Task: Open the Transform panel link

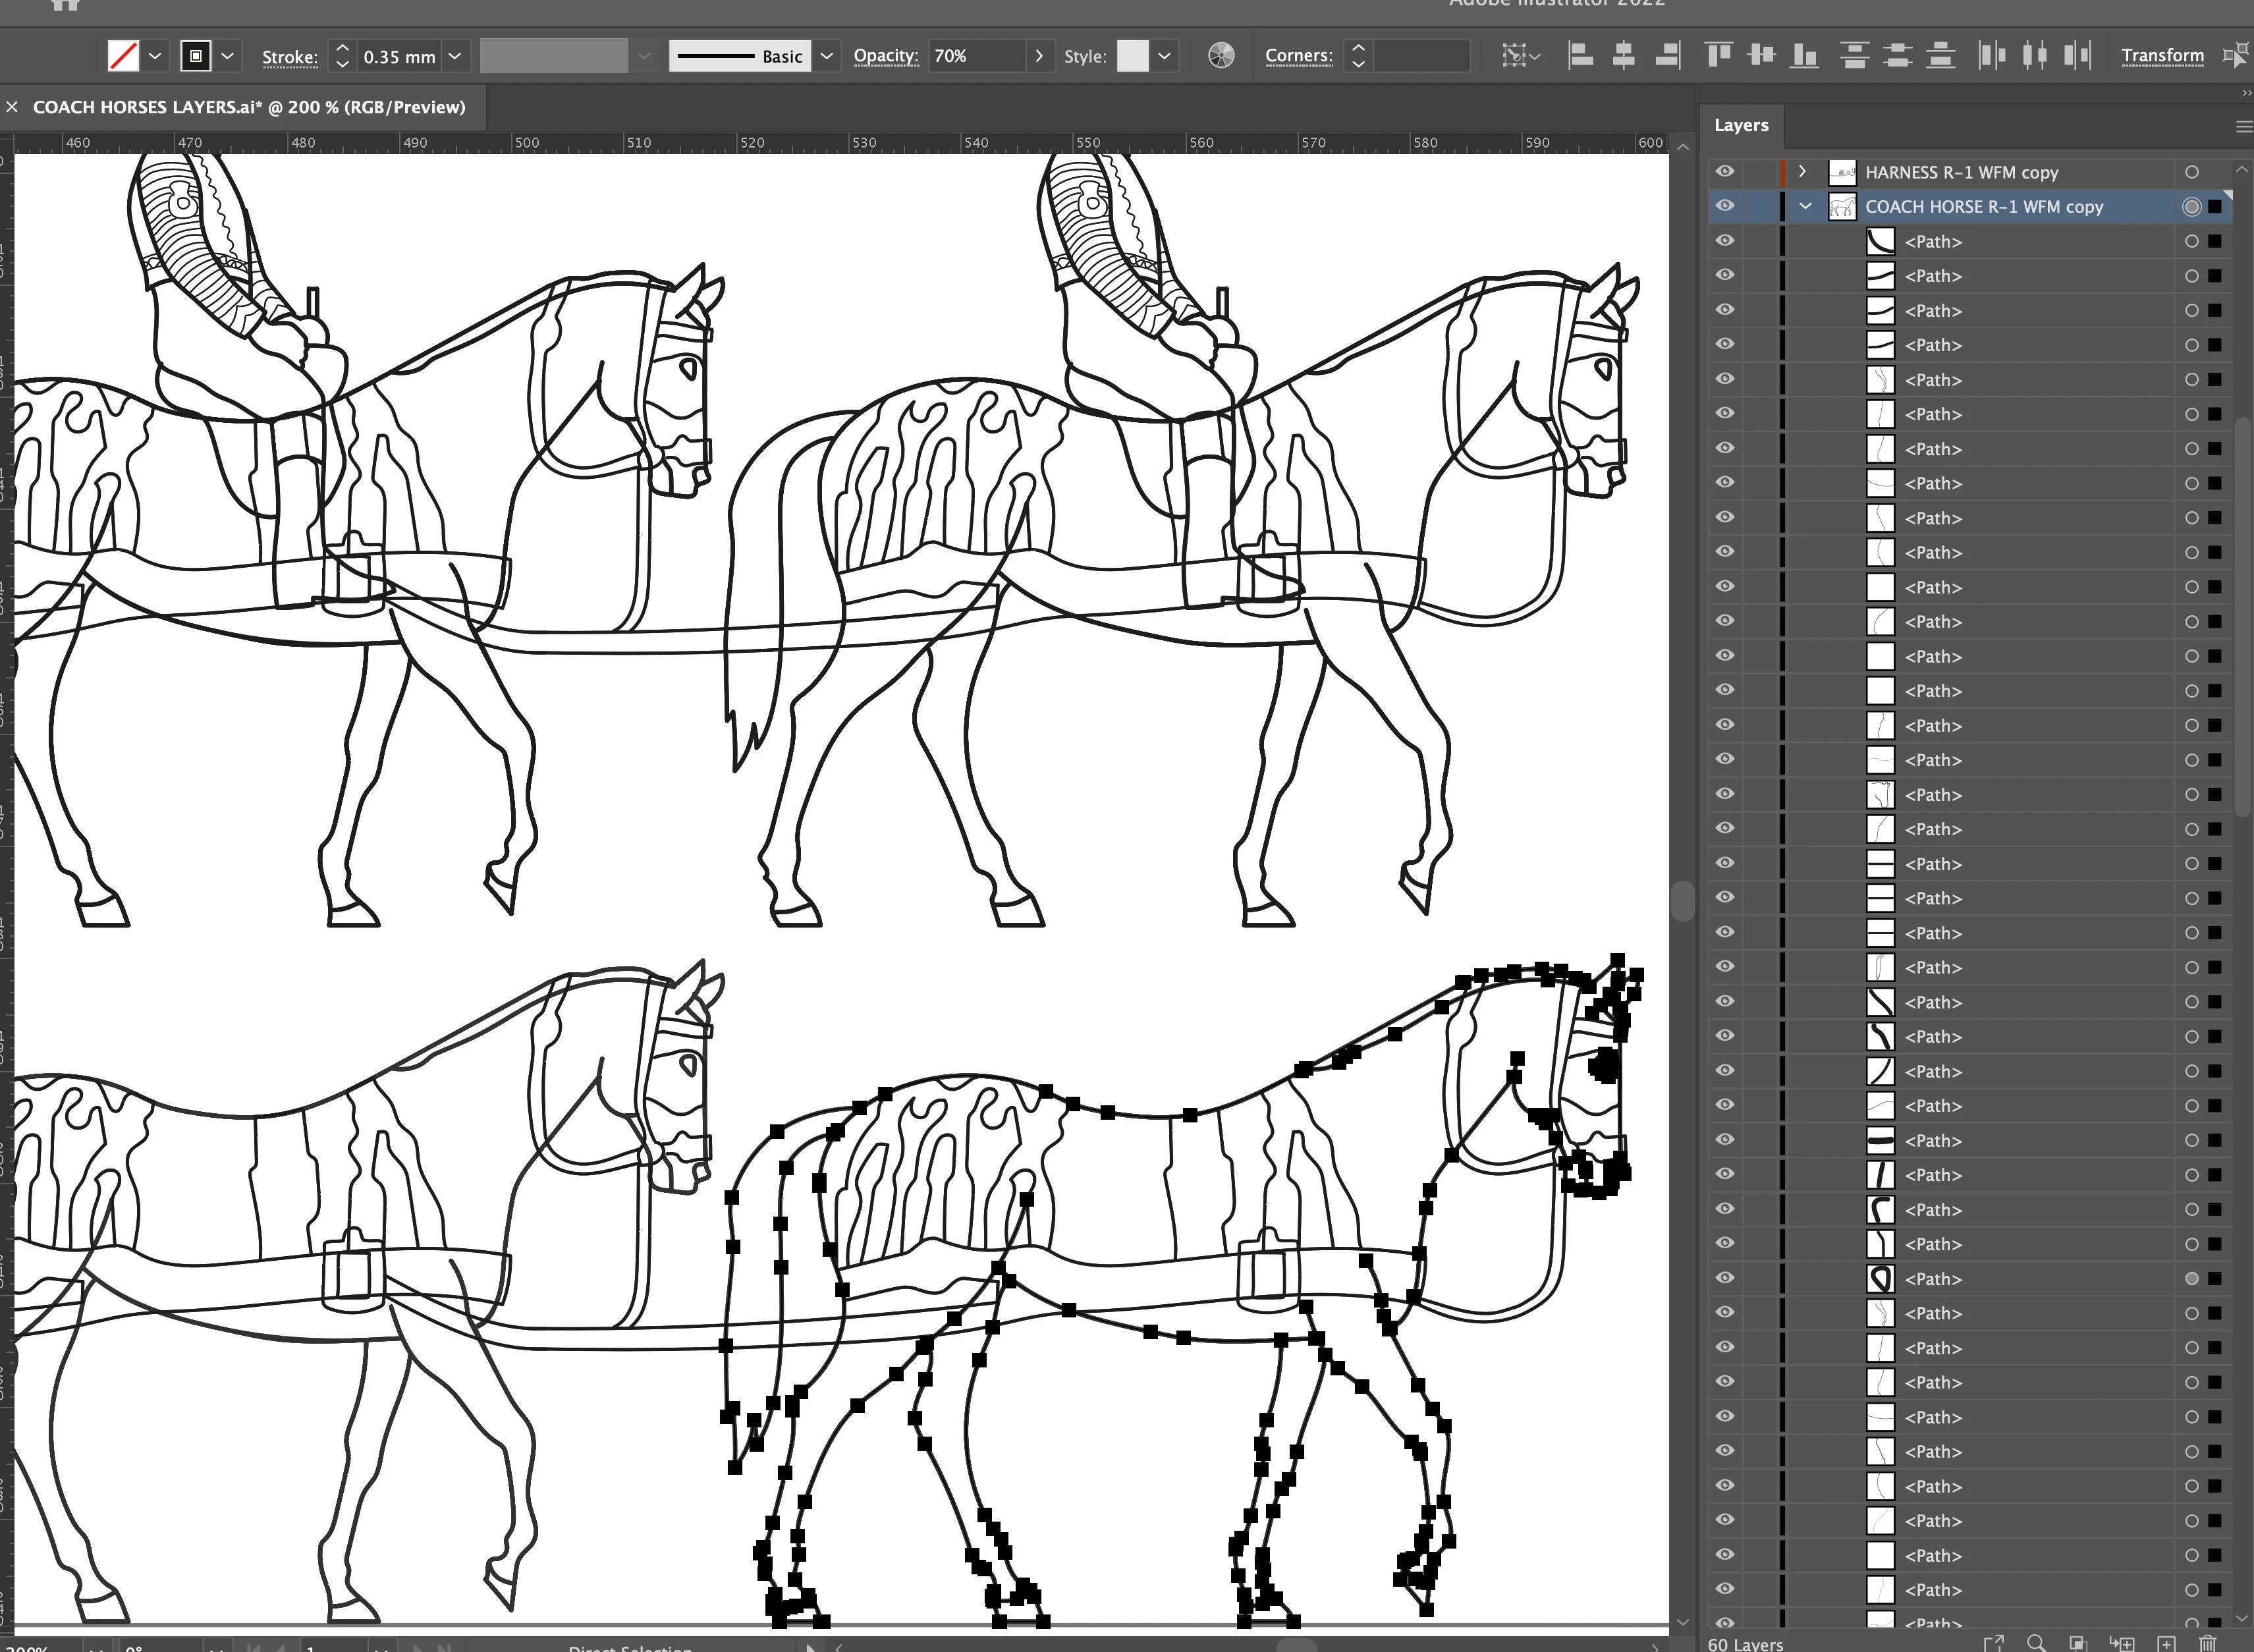Action: (x=2162, y=56)
